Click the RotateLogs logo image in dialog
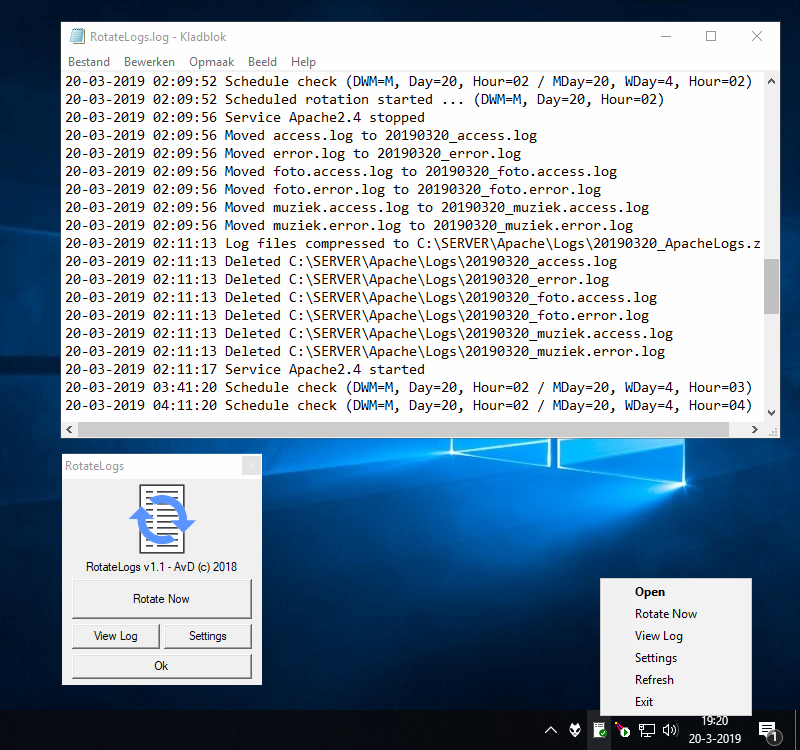Image resolution: width=800 pixels, height=750 pixels. (x=161, y=518)
